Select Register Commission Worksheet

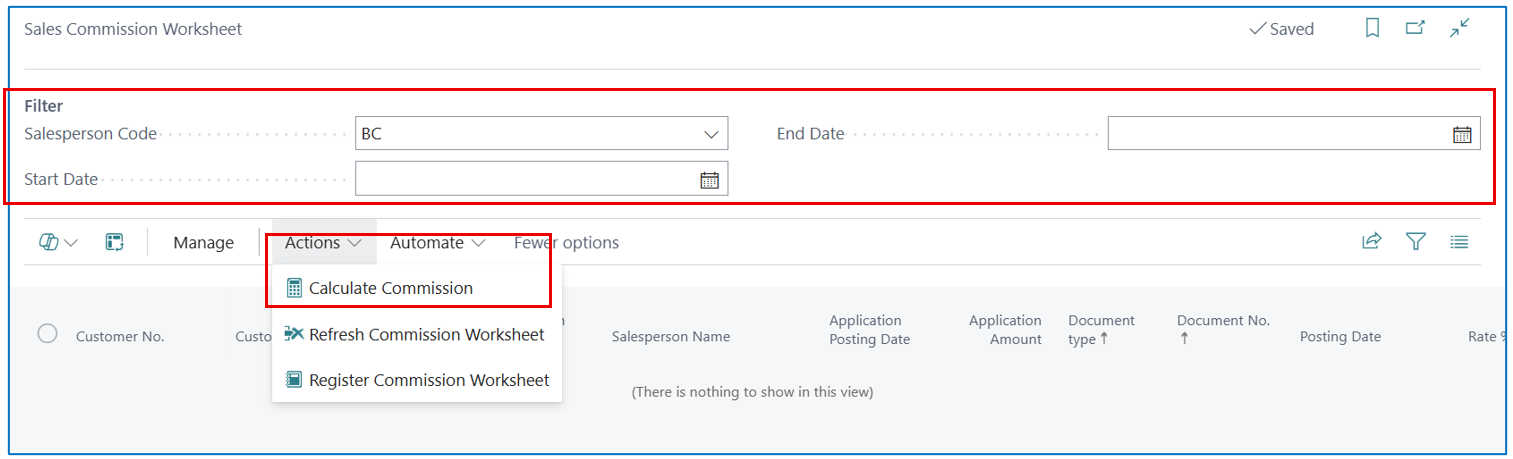416,380
